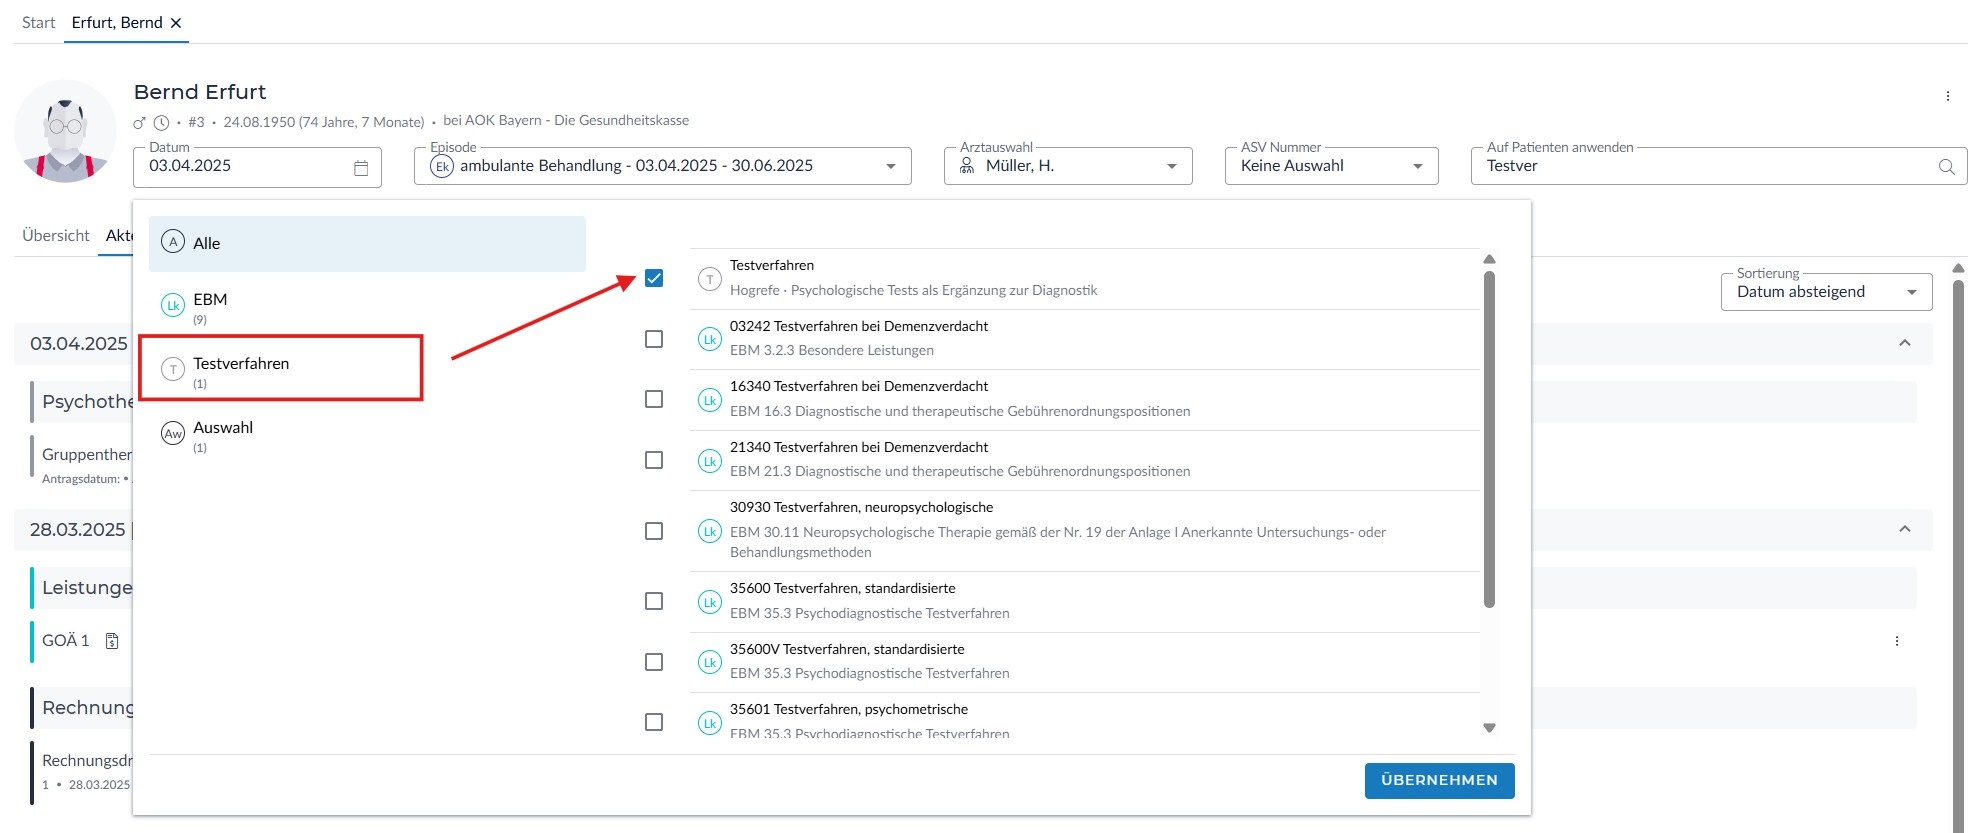The width and height of the screenshot is (1976, 833).
Task: Click the calendar icon in Datum field
Action: point(361,168)
